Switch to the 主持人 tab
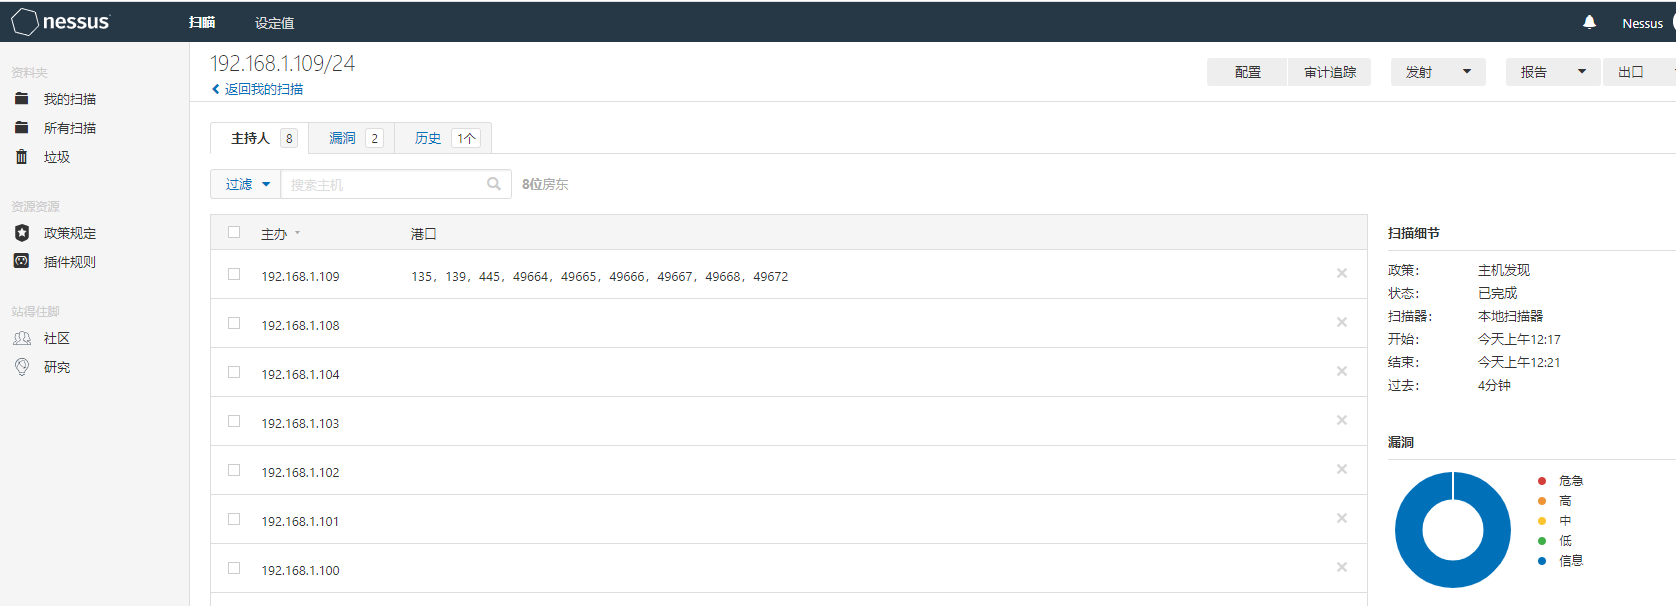This screenshot has width=1676, height=606. 260,138
